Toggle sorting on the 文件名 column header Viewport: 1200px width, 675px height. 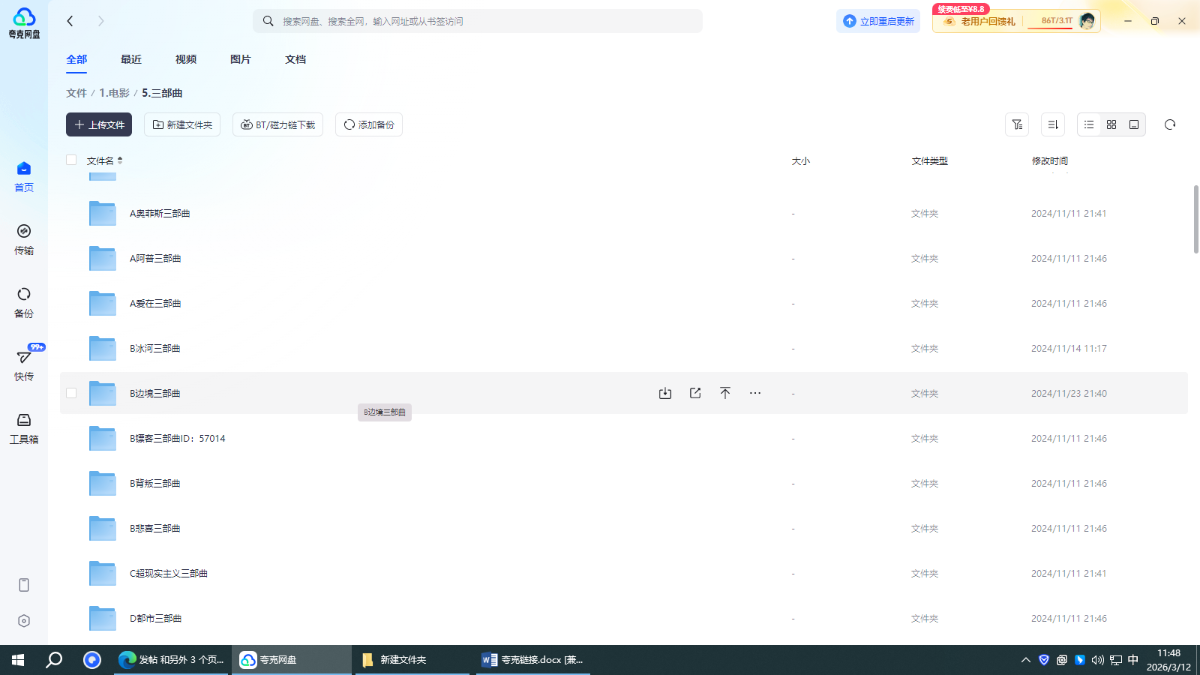coord(105,160)
